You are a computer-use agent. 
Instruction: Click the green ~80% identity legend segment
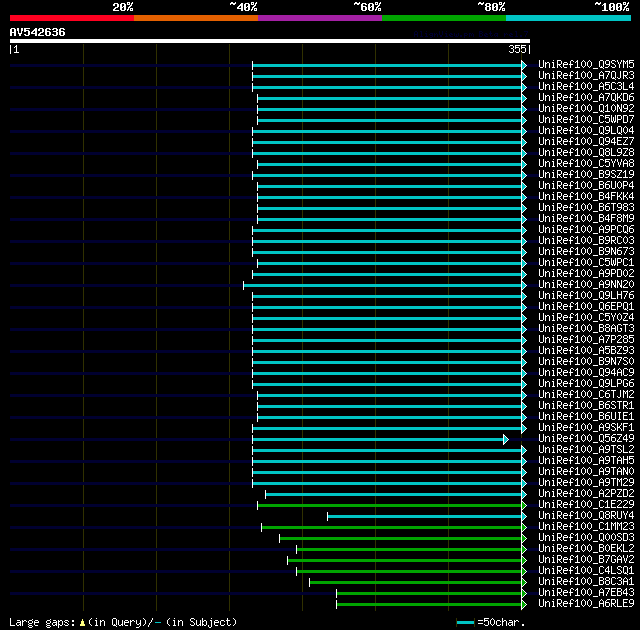(x=444, y=18)
